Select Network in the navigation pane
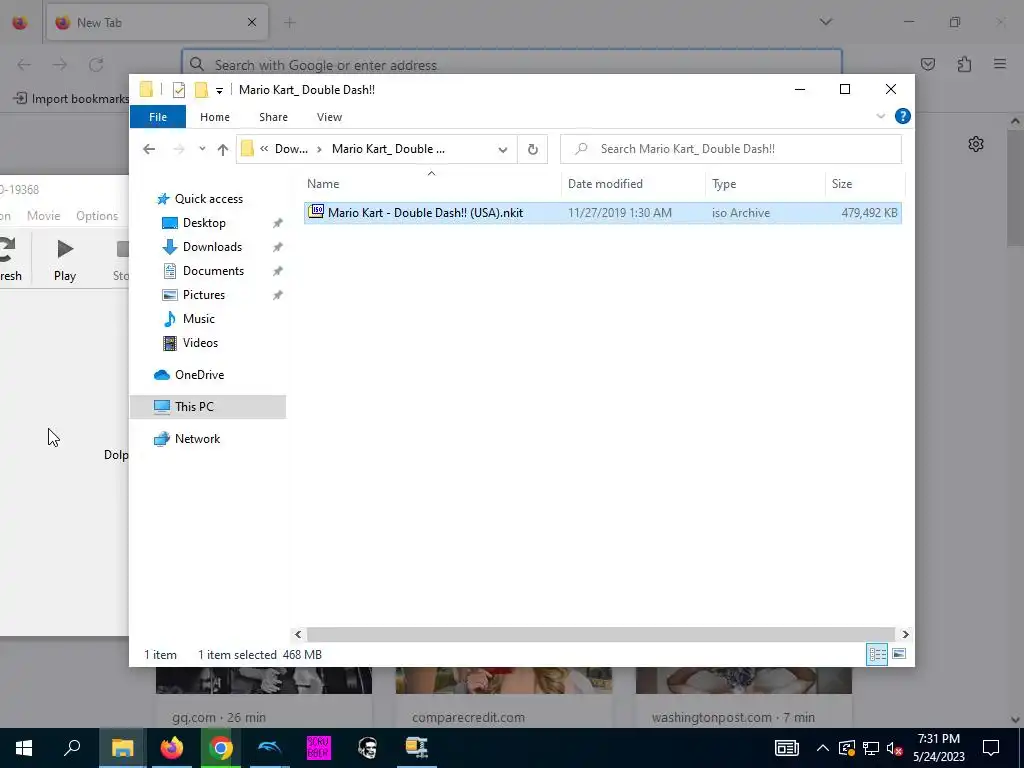The height and width of the screenshot is (768, 1024). [197, 439]
